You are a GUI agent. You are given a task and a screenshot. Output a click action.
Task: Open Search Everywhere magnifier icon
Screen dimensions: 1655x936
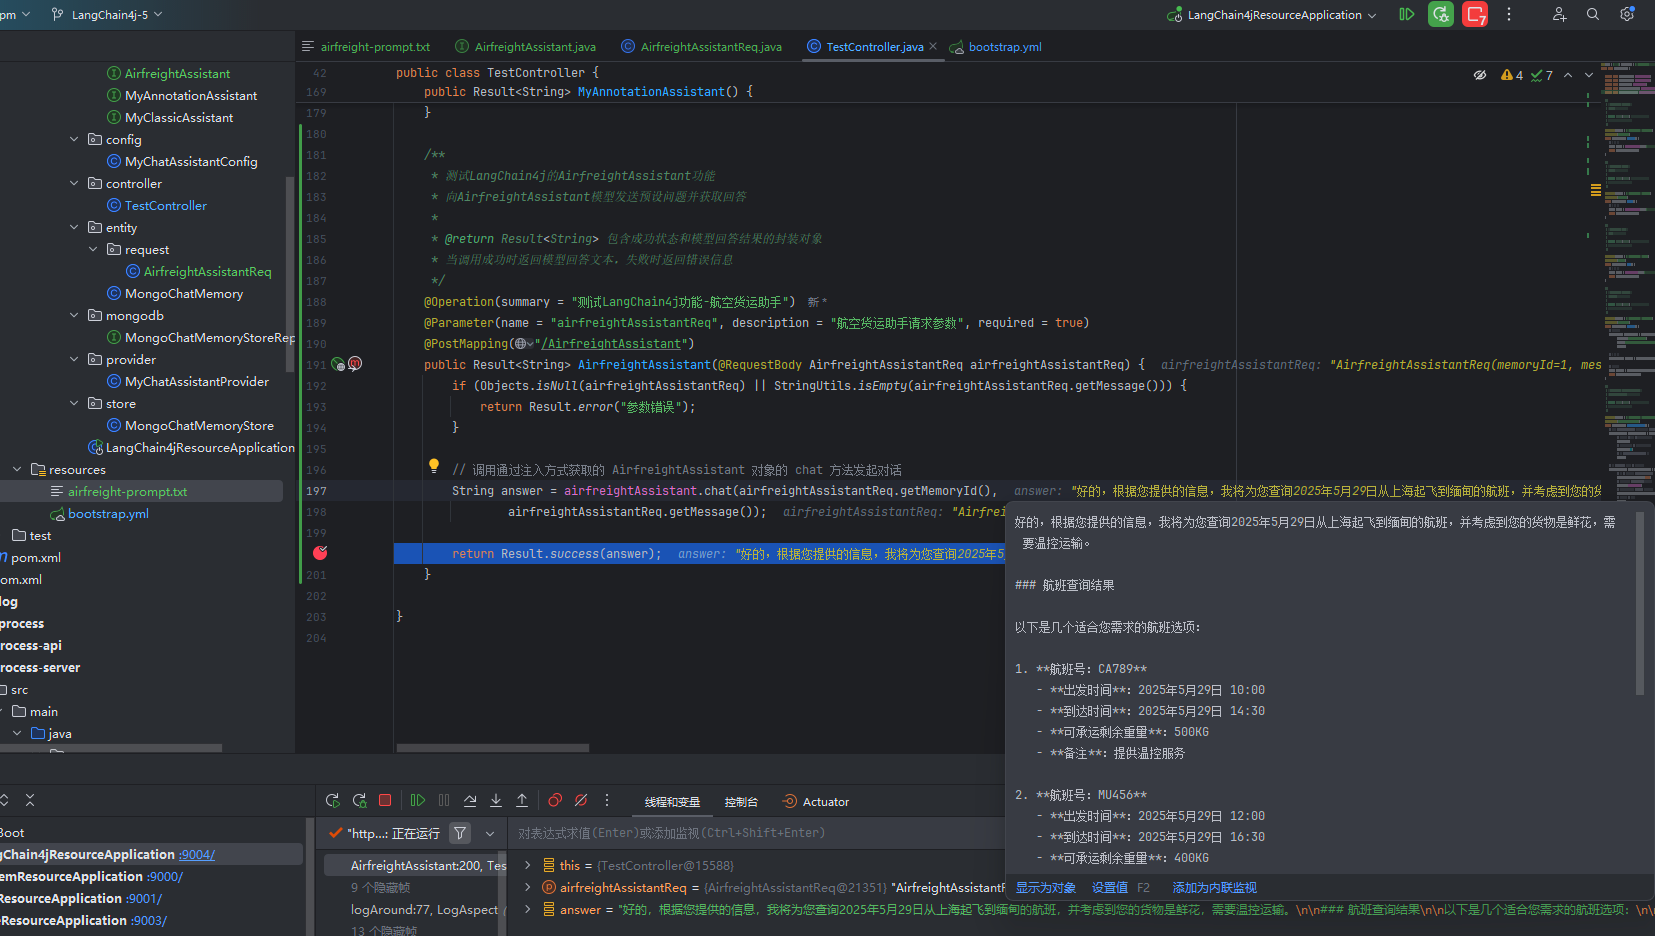pos(1593,14)
